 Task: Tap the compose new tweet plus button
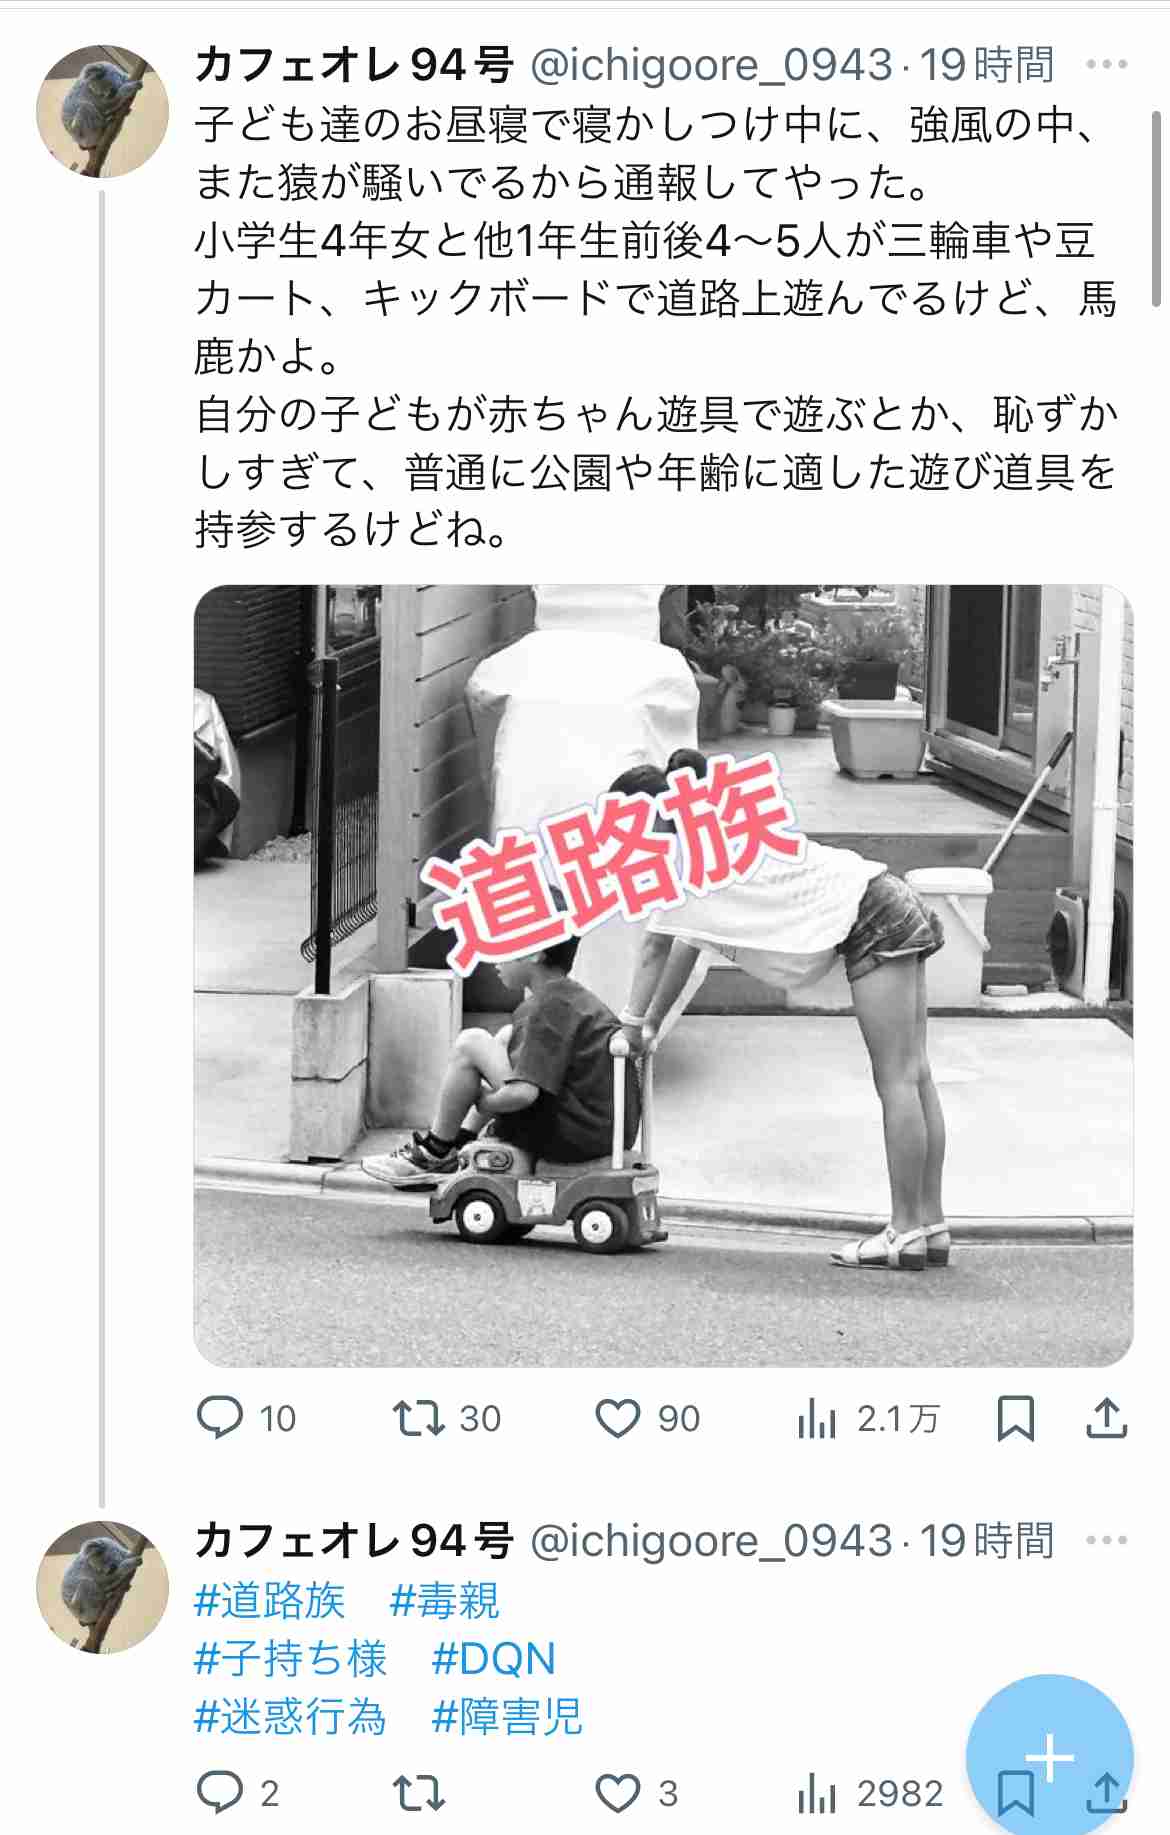click(x=1050, y=1757)
